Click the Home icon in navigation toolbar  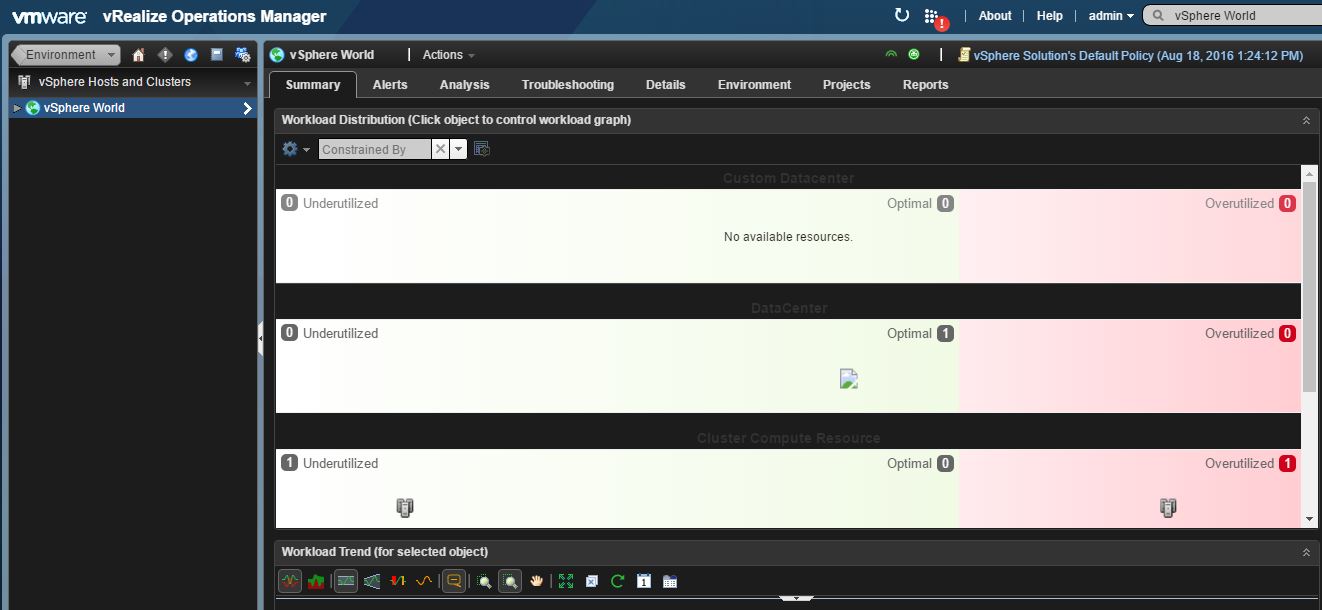coord(139,55)
